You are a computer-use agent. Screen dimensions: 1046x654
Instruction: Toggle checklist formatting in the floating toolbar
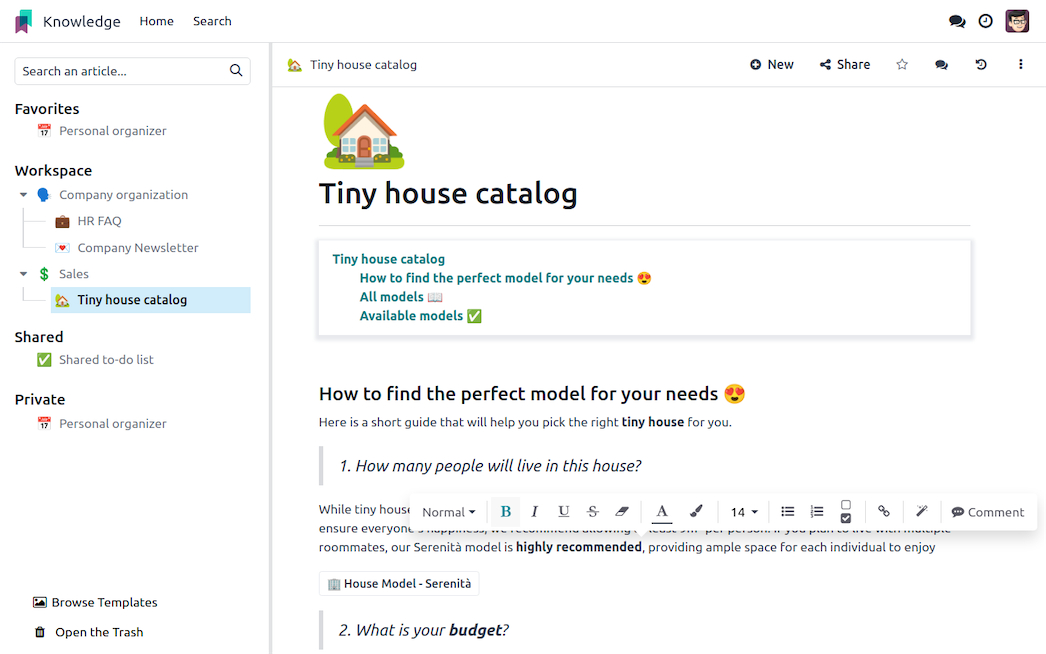click(846, 512)
